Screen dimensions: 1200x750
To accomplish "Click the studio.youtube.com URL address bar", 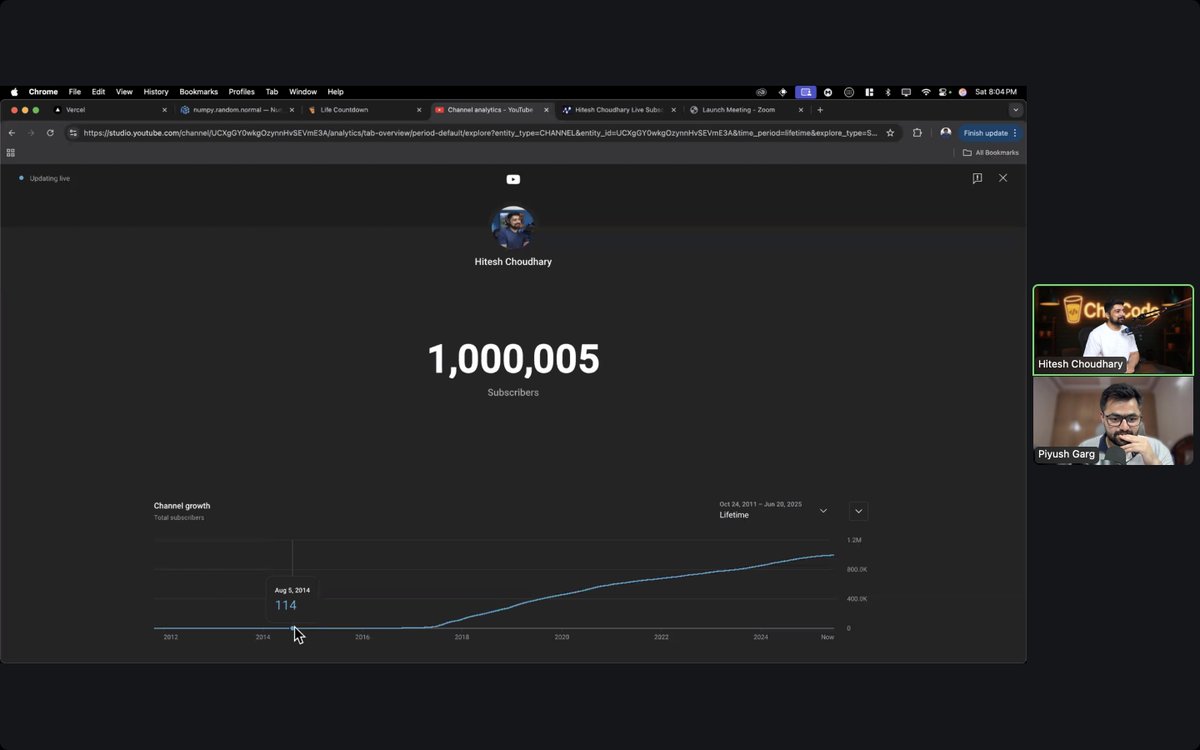I will (480, 133).
